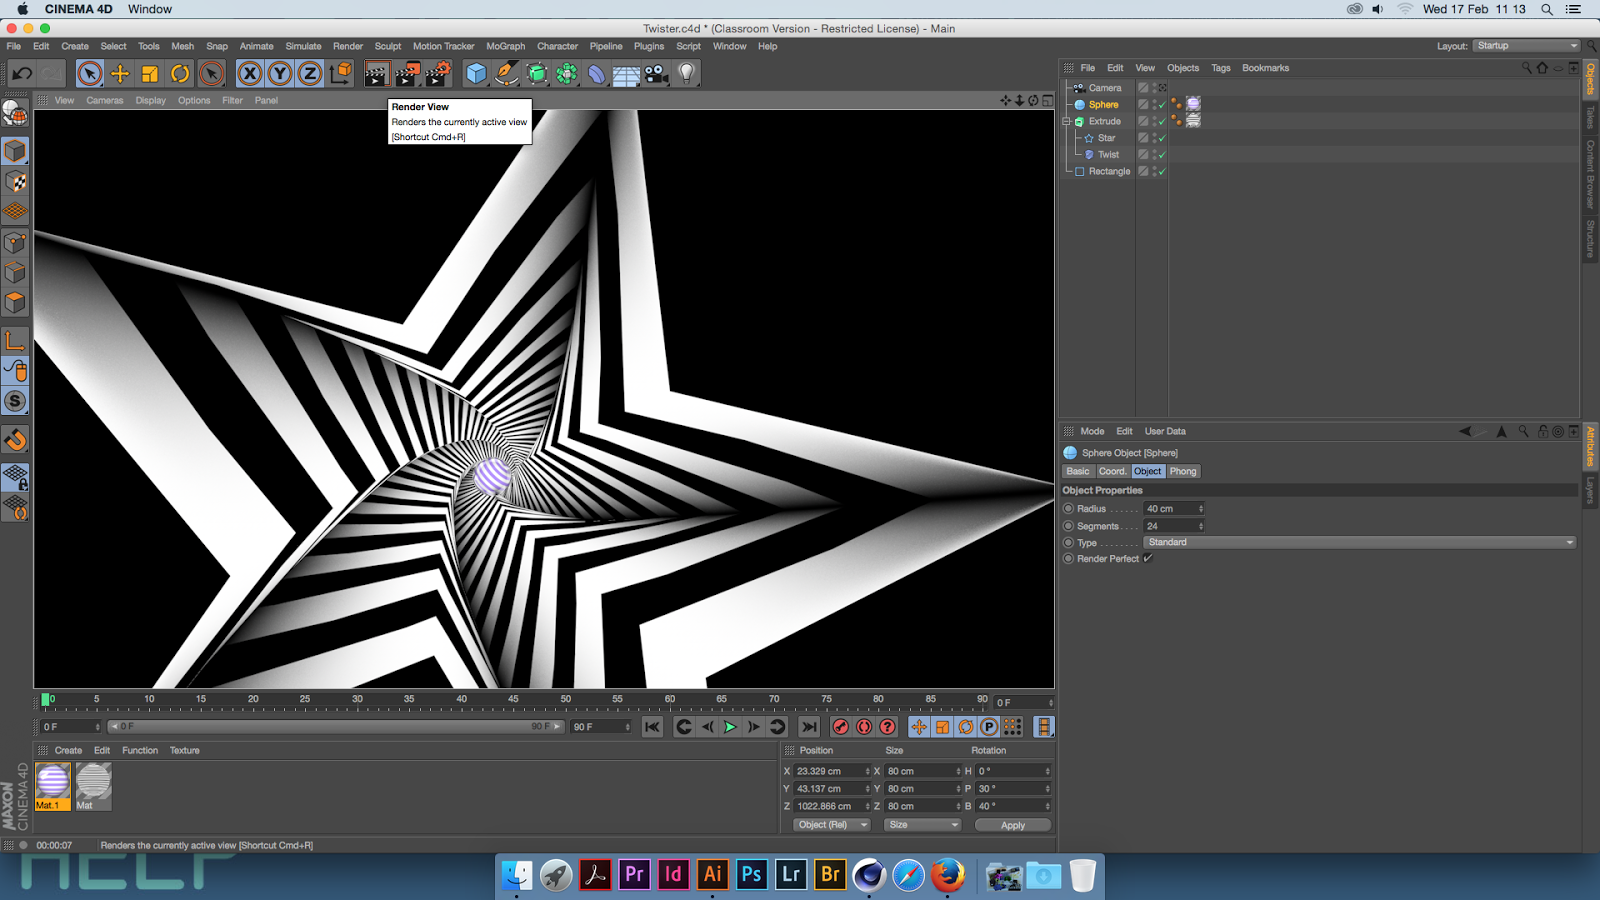Add a Cube primitive object
This screenshot has height=900, width=1600.
476,73
